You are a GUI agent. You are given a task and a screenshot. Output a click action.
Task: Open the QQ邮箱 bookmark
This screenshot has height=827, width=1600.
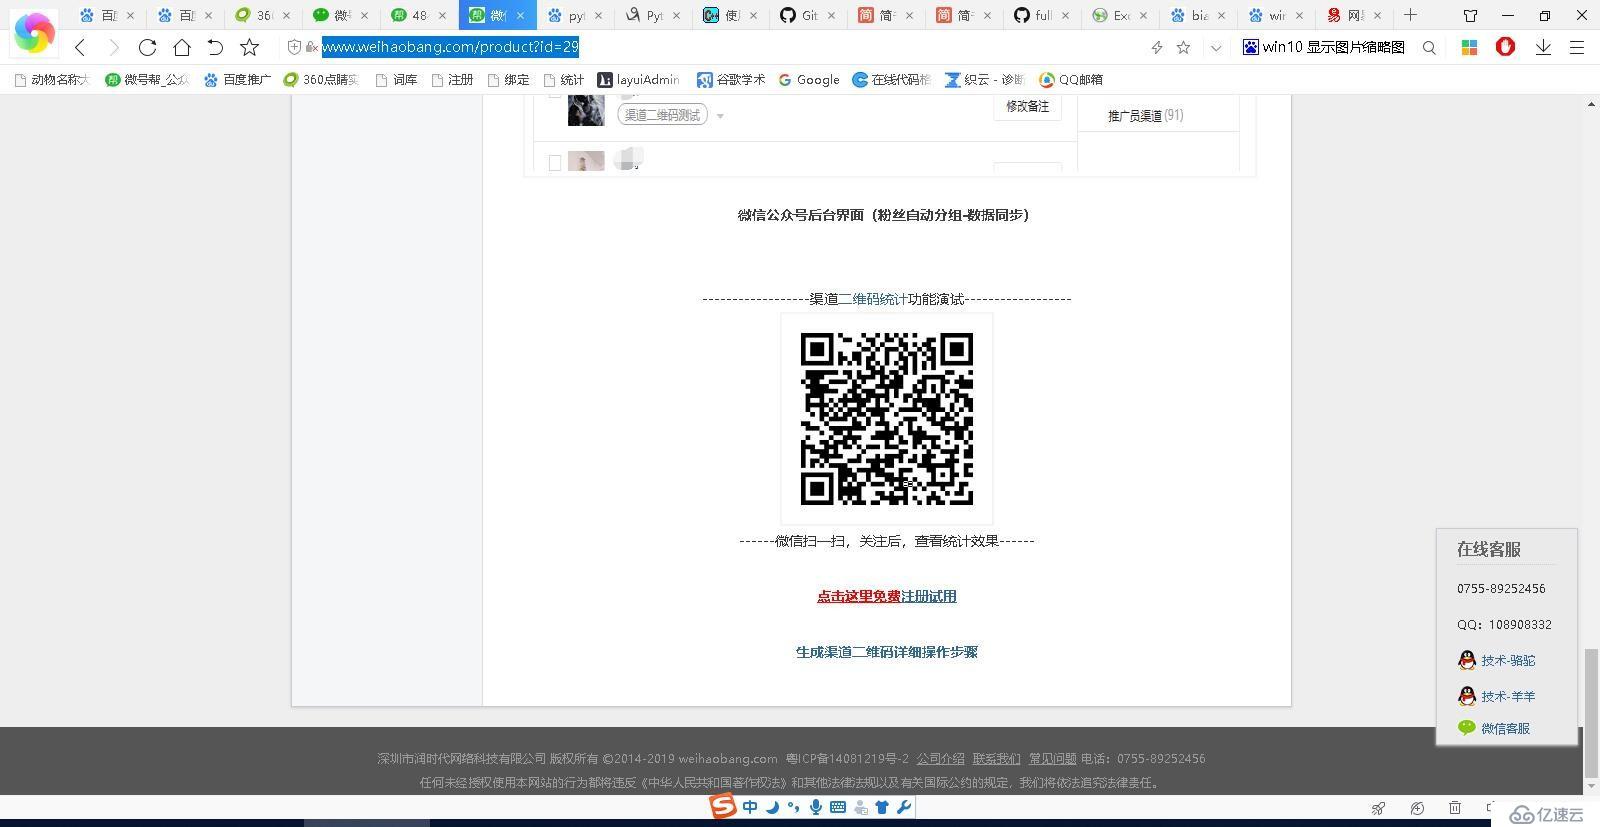pos(1071,79)
